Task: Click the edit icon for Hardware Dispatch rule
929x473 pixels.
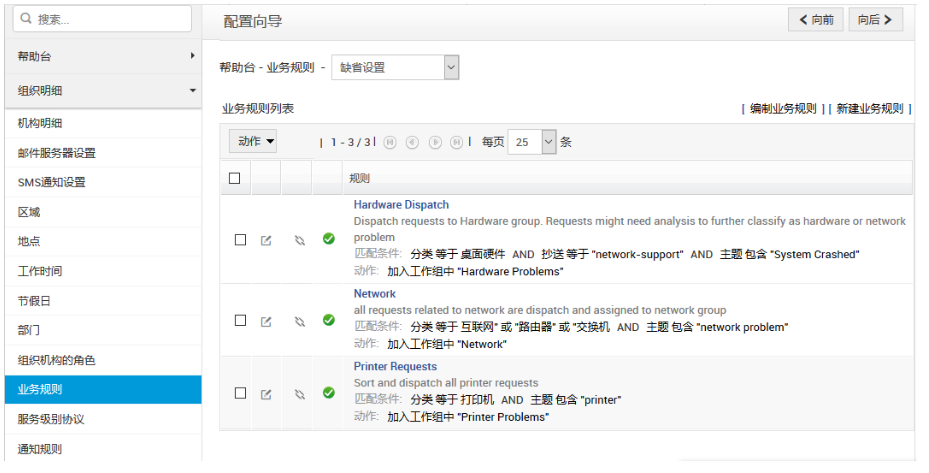Action: [x=266, y=240]
